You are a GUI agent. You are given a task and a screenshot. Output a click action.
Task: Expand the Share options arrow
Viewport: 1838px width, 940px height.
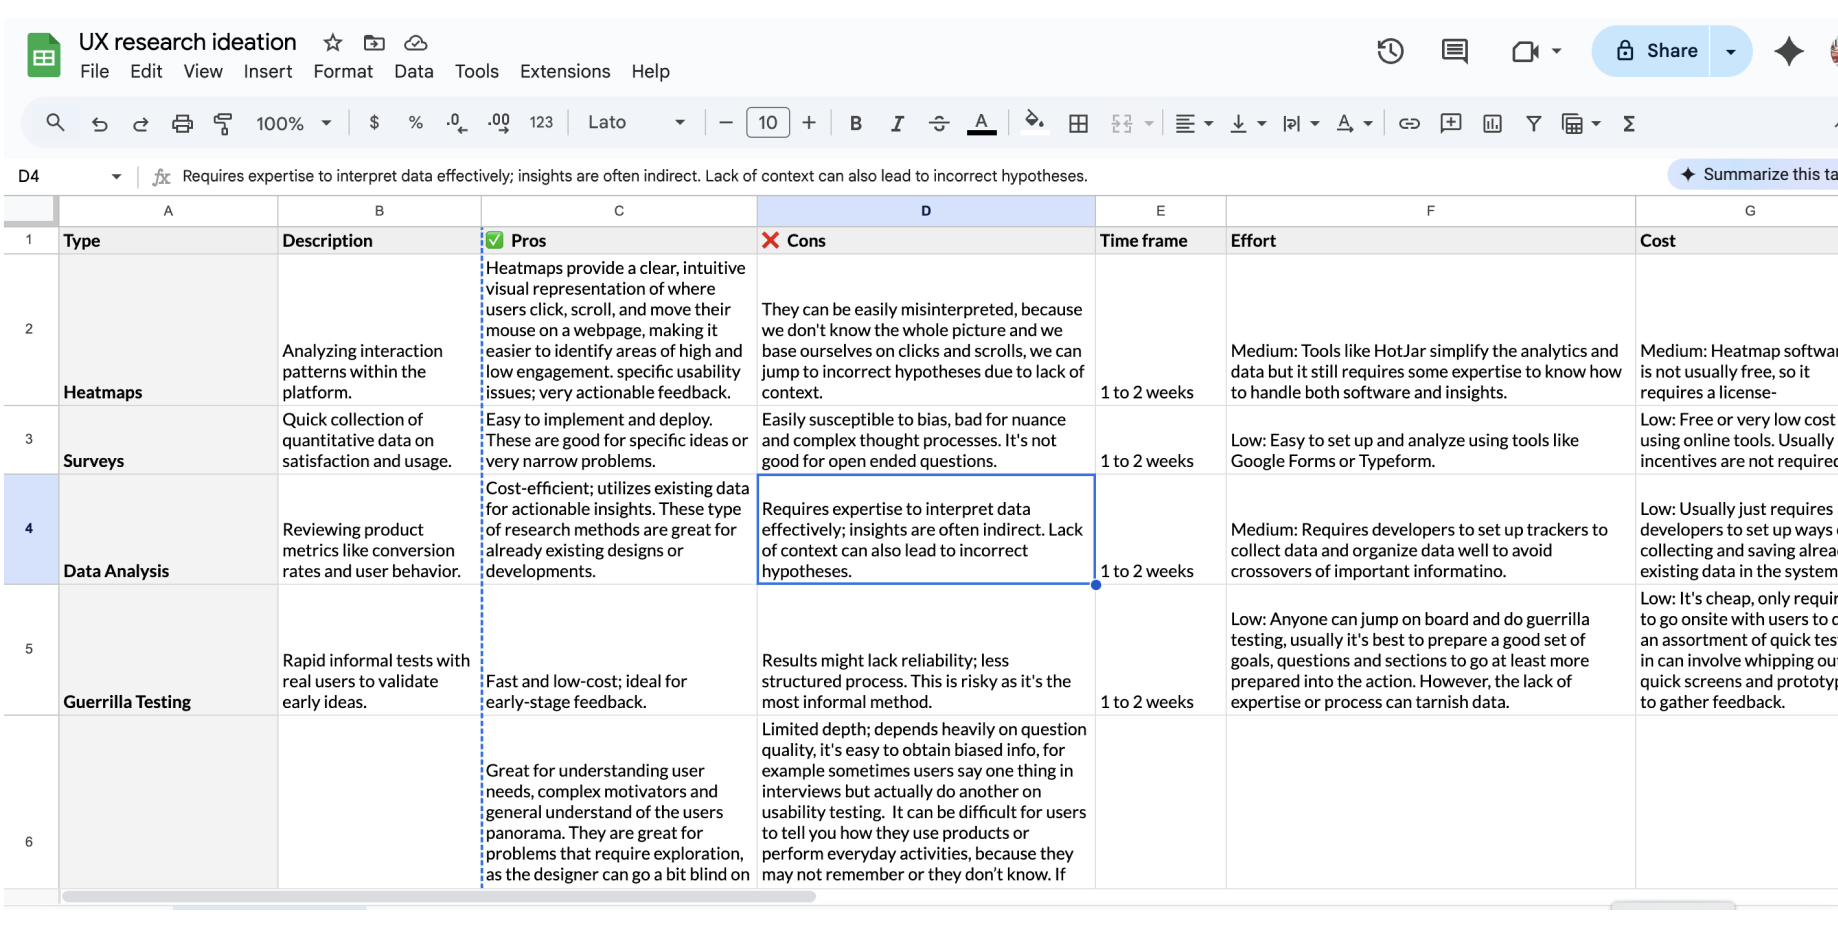pos(1731,51)
